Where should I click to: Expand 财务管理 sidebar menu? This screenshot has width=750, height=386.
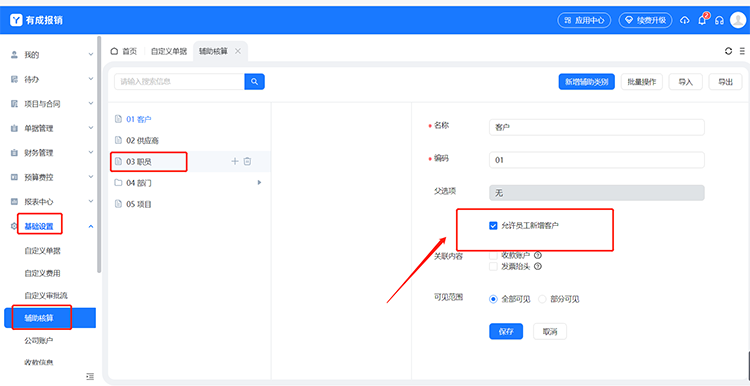point(51,153)
